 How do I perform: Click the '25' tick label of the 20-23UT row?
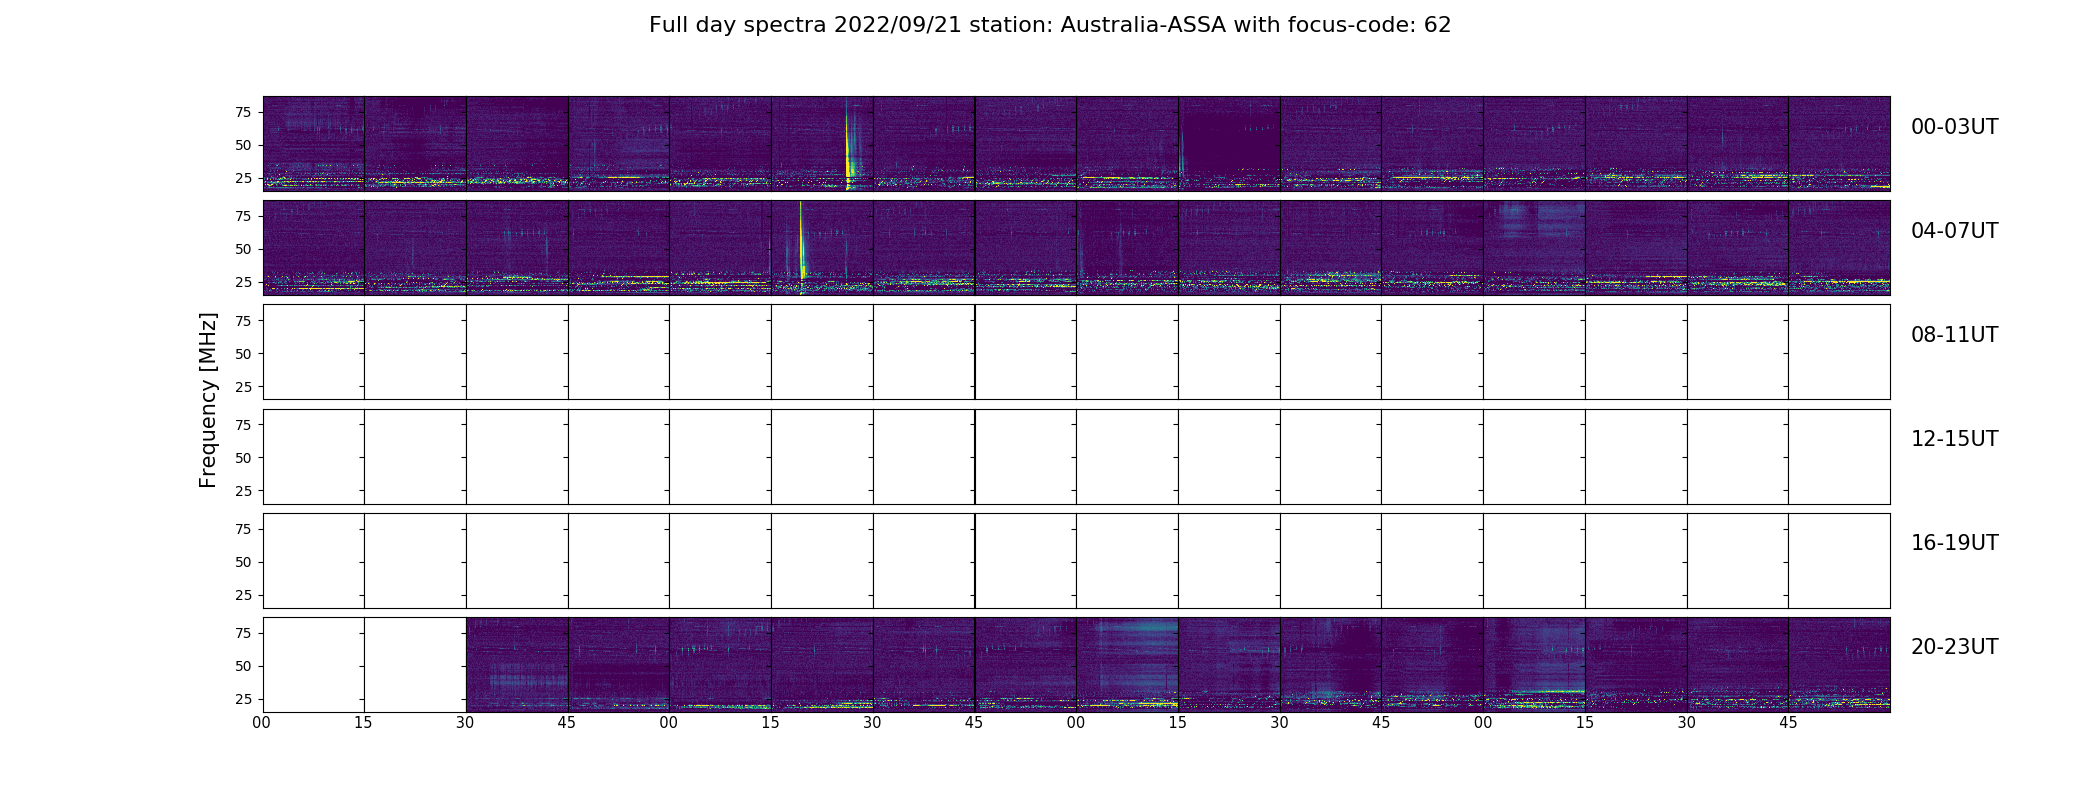coord(243,699)
